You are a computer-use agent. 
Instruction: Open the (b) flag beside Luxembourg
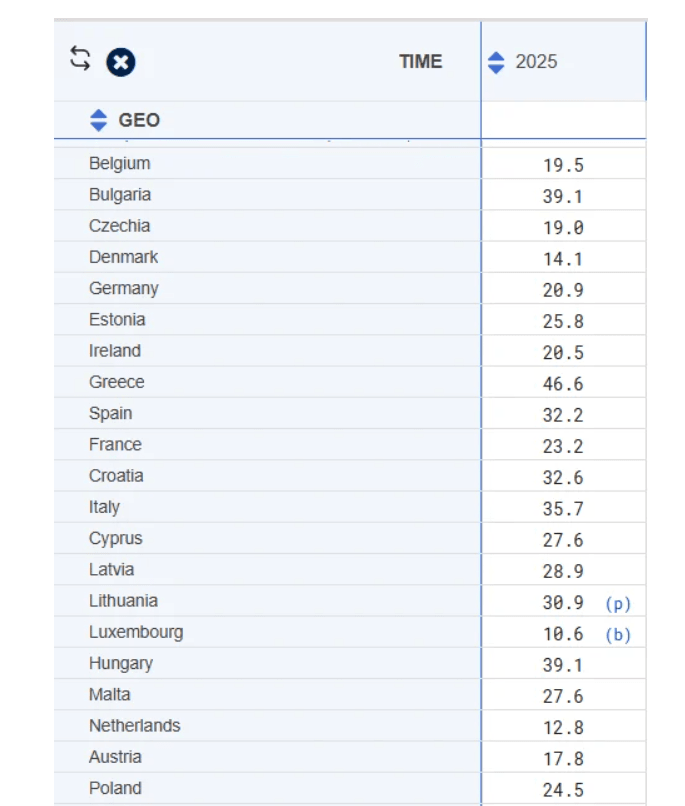618,635
